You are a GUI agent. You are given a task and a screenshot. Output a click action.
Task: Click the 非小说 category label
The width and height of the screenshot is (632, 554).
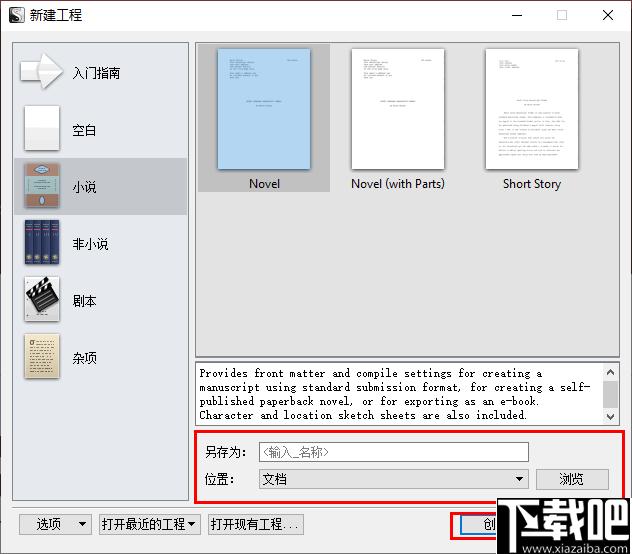[x=90, y=244]
